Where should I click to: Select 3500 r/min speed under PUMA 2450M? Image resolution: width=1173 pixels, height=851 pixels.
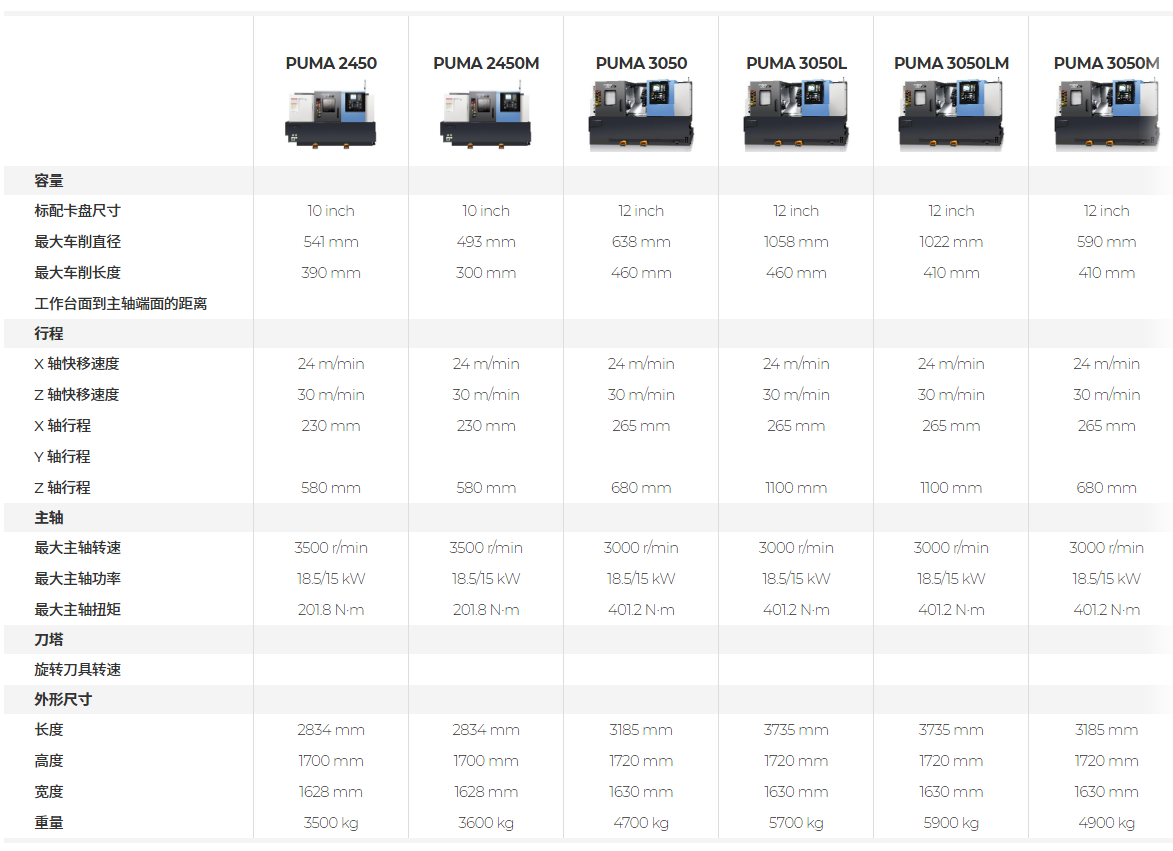click(486, 547)
